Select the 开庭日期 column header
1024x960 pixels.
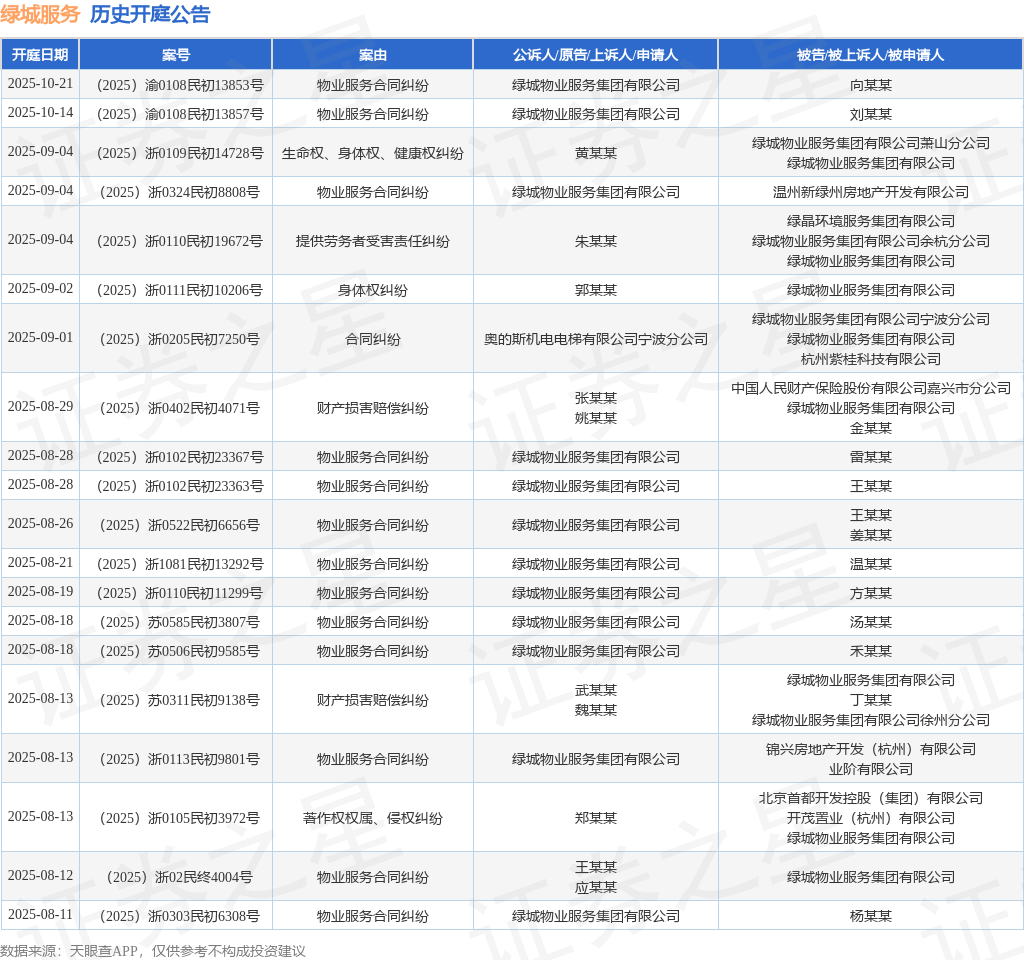(40, 55)
